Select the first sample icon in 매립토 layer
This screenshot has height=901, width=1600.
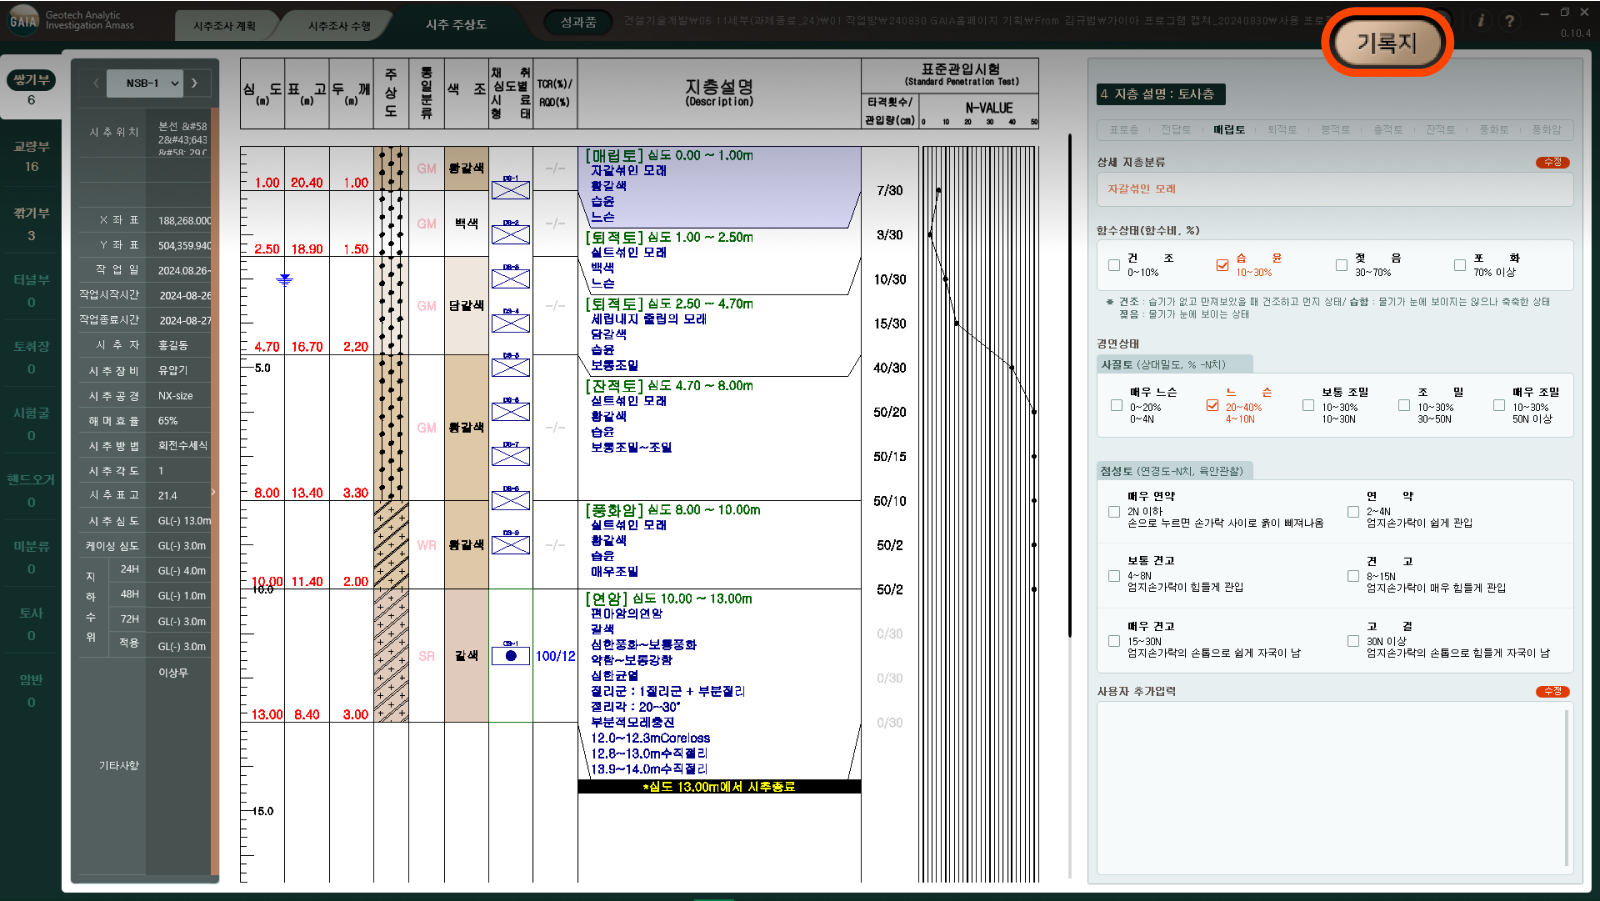pos(510,188)
